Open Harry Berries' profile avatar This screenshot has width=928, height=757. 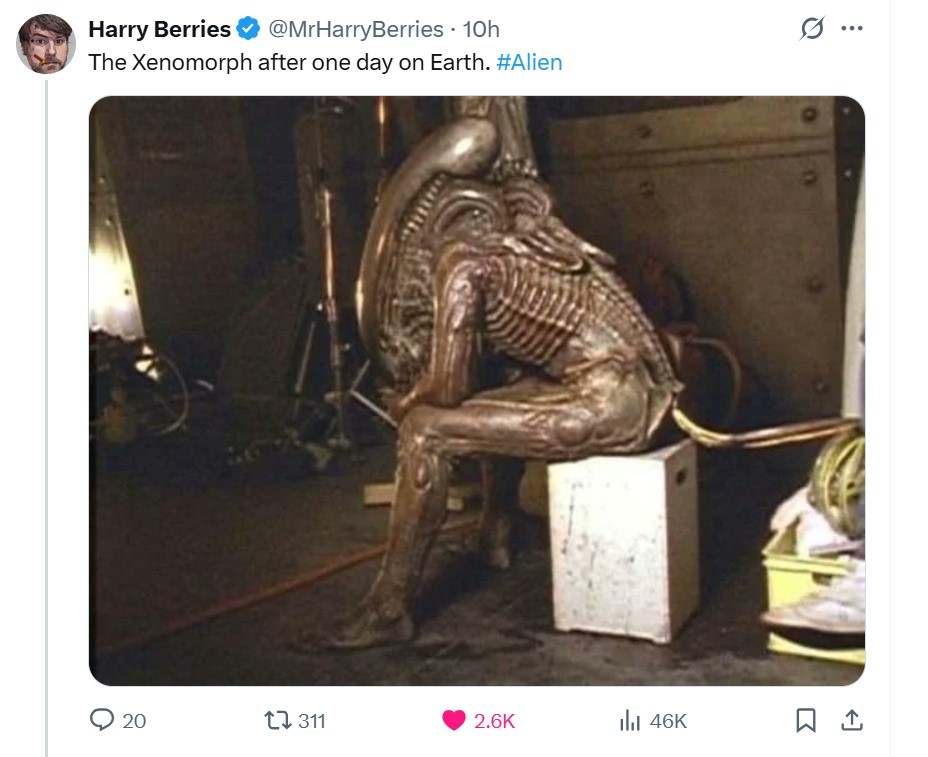46,44
